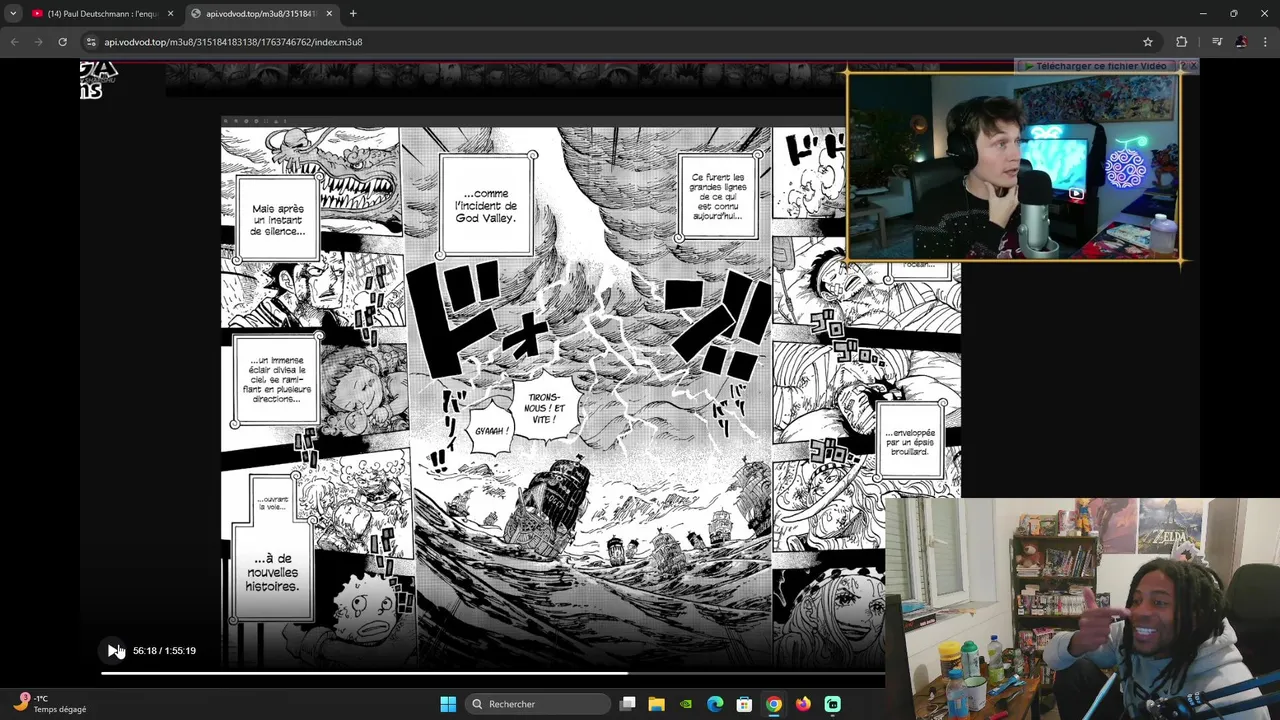
Task: Minimize the Chrome window
Action: click(1203, 14)
